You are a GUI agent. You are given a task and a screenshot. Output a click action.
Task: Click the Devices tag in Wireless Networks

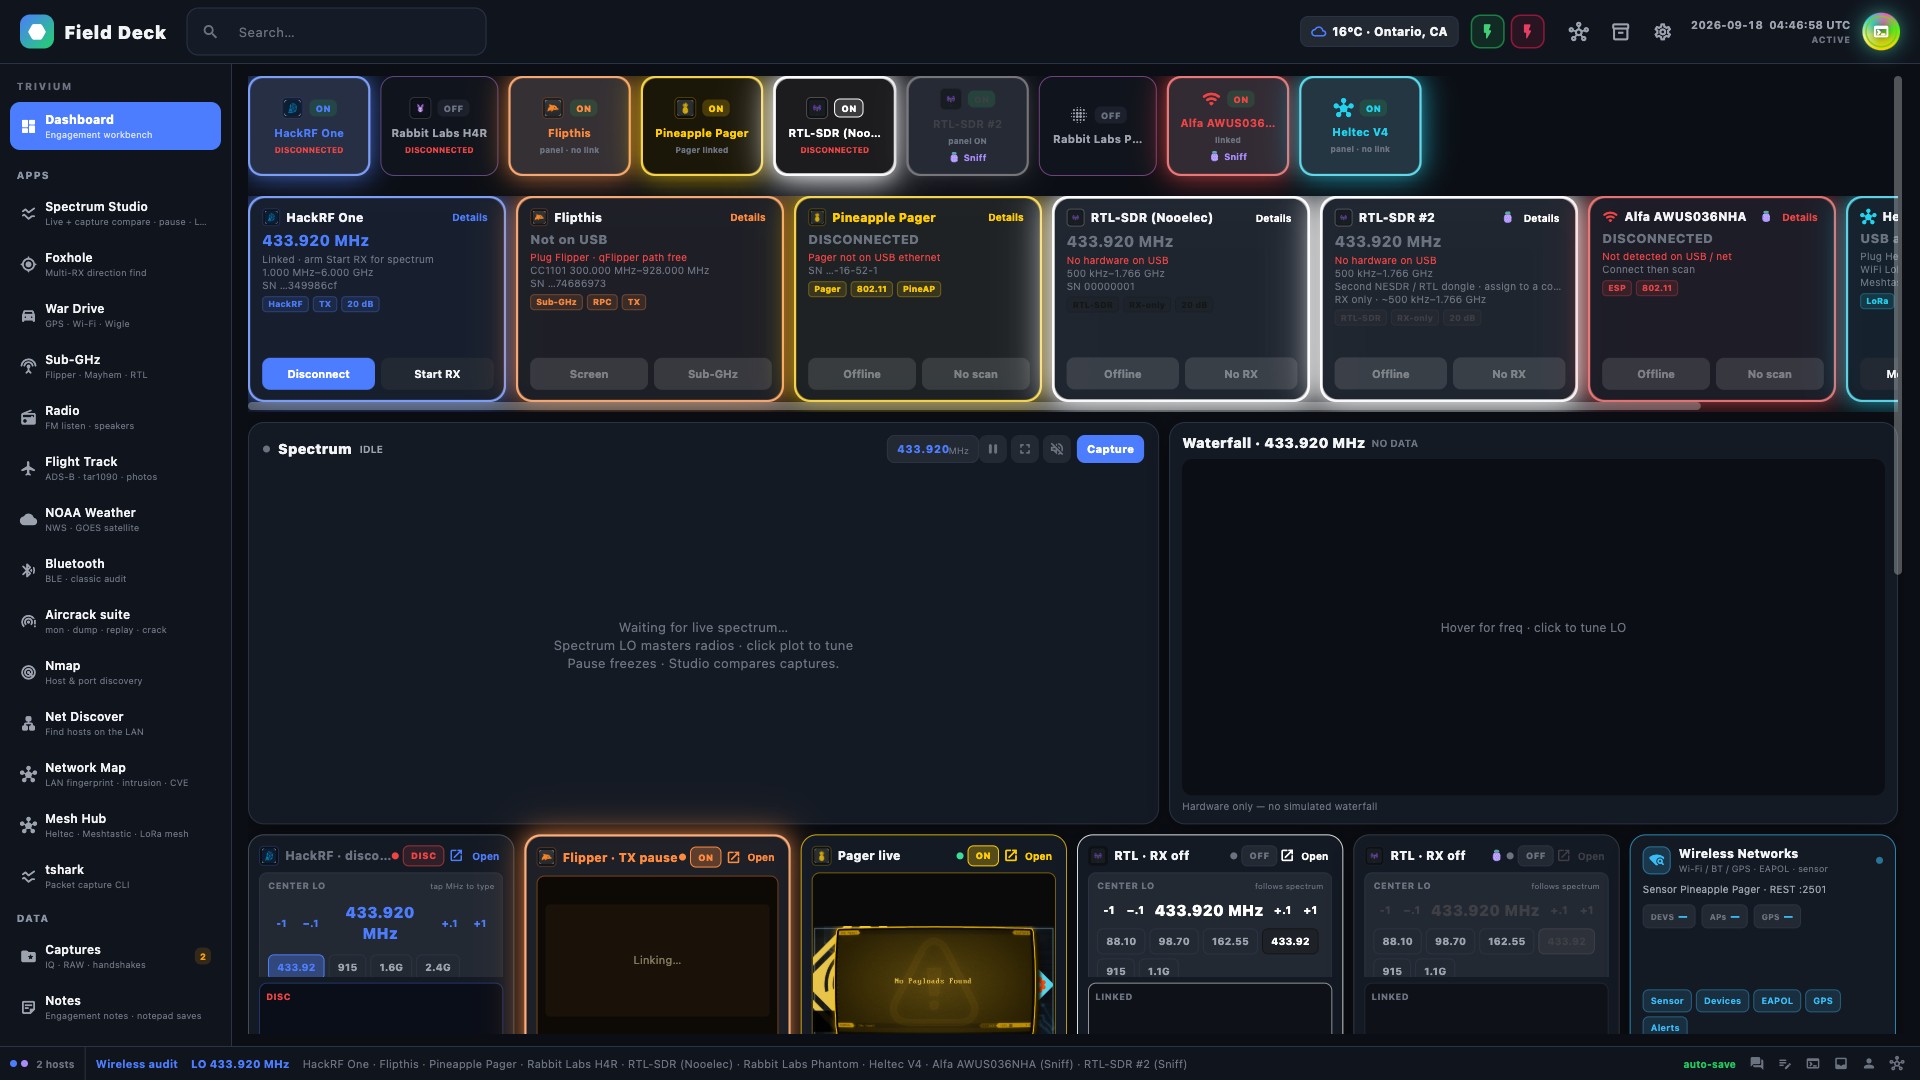point(1722,1001)
